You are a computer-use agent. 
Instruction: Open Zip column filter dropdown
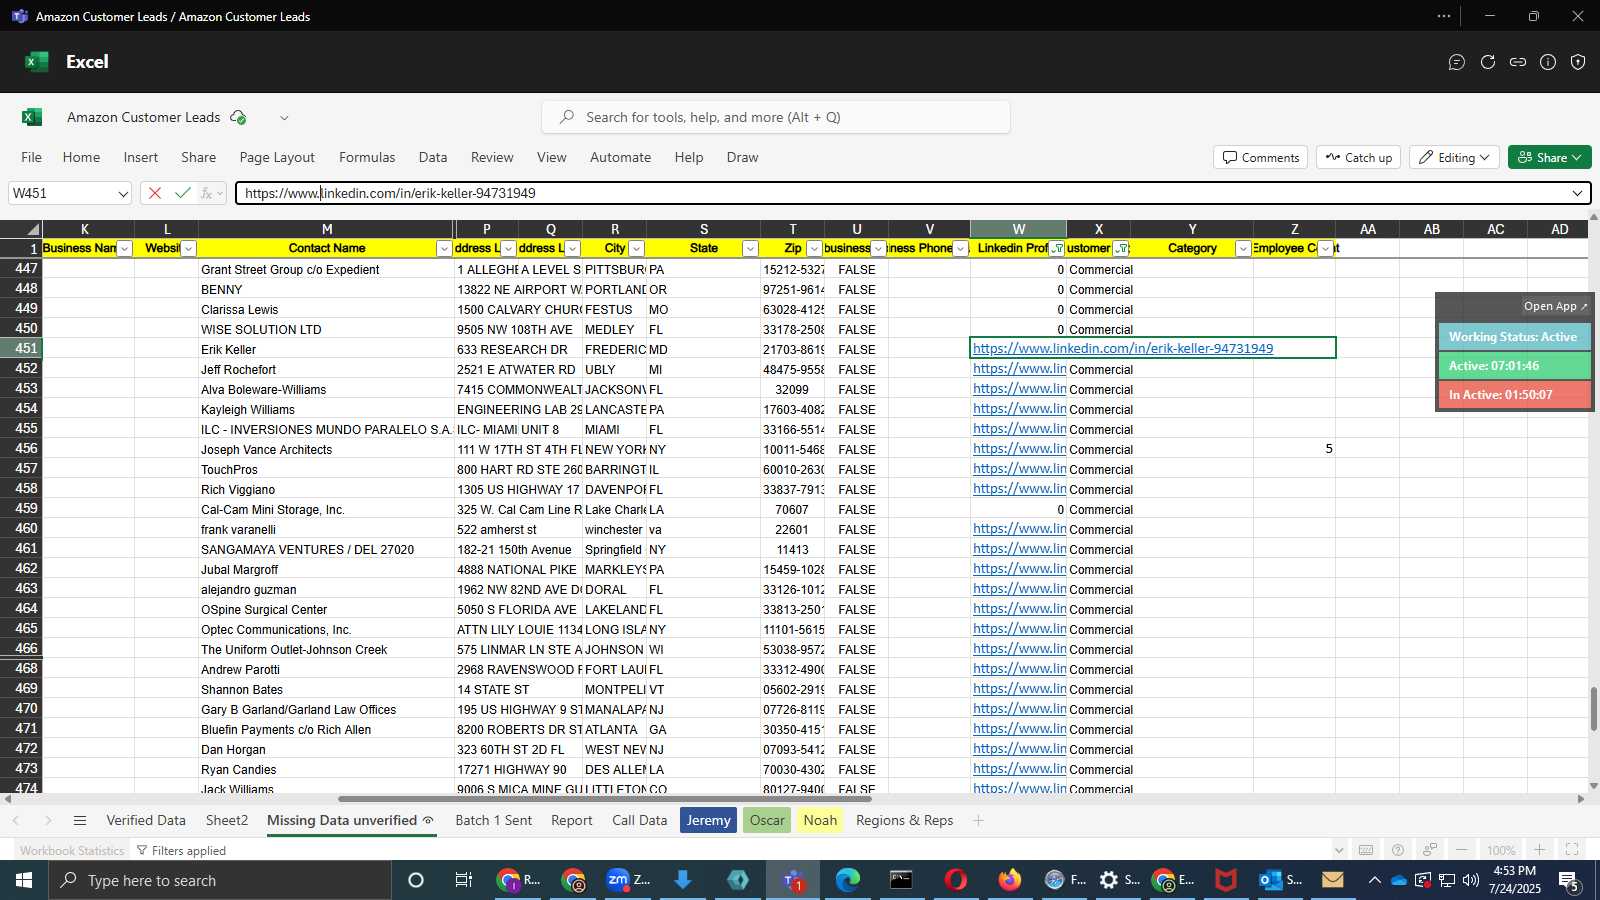pos(814,249)
